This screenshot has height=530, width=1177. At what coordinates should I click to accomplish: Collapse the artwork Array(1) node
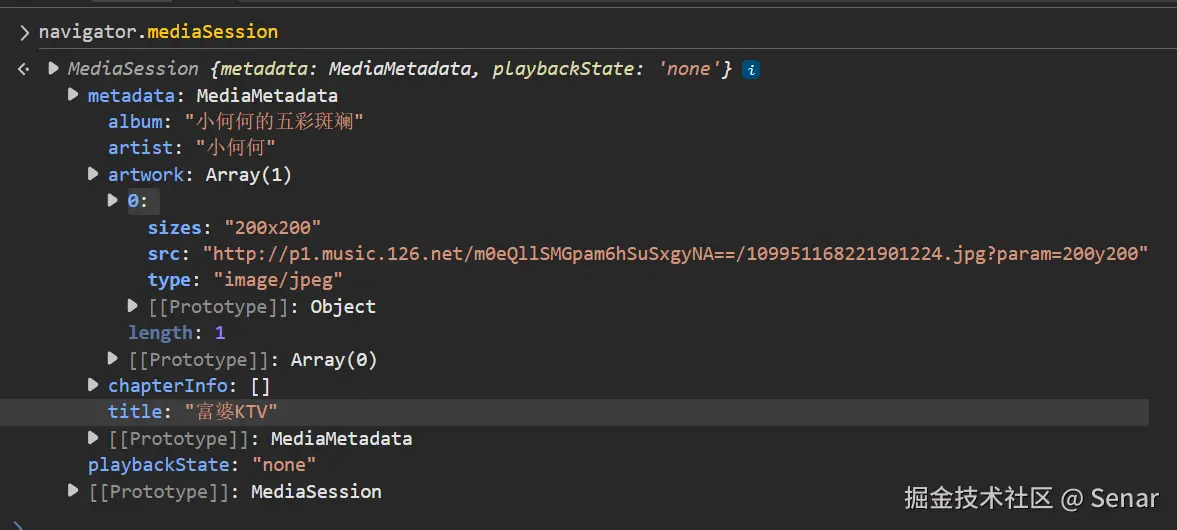pos(94,174)
